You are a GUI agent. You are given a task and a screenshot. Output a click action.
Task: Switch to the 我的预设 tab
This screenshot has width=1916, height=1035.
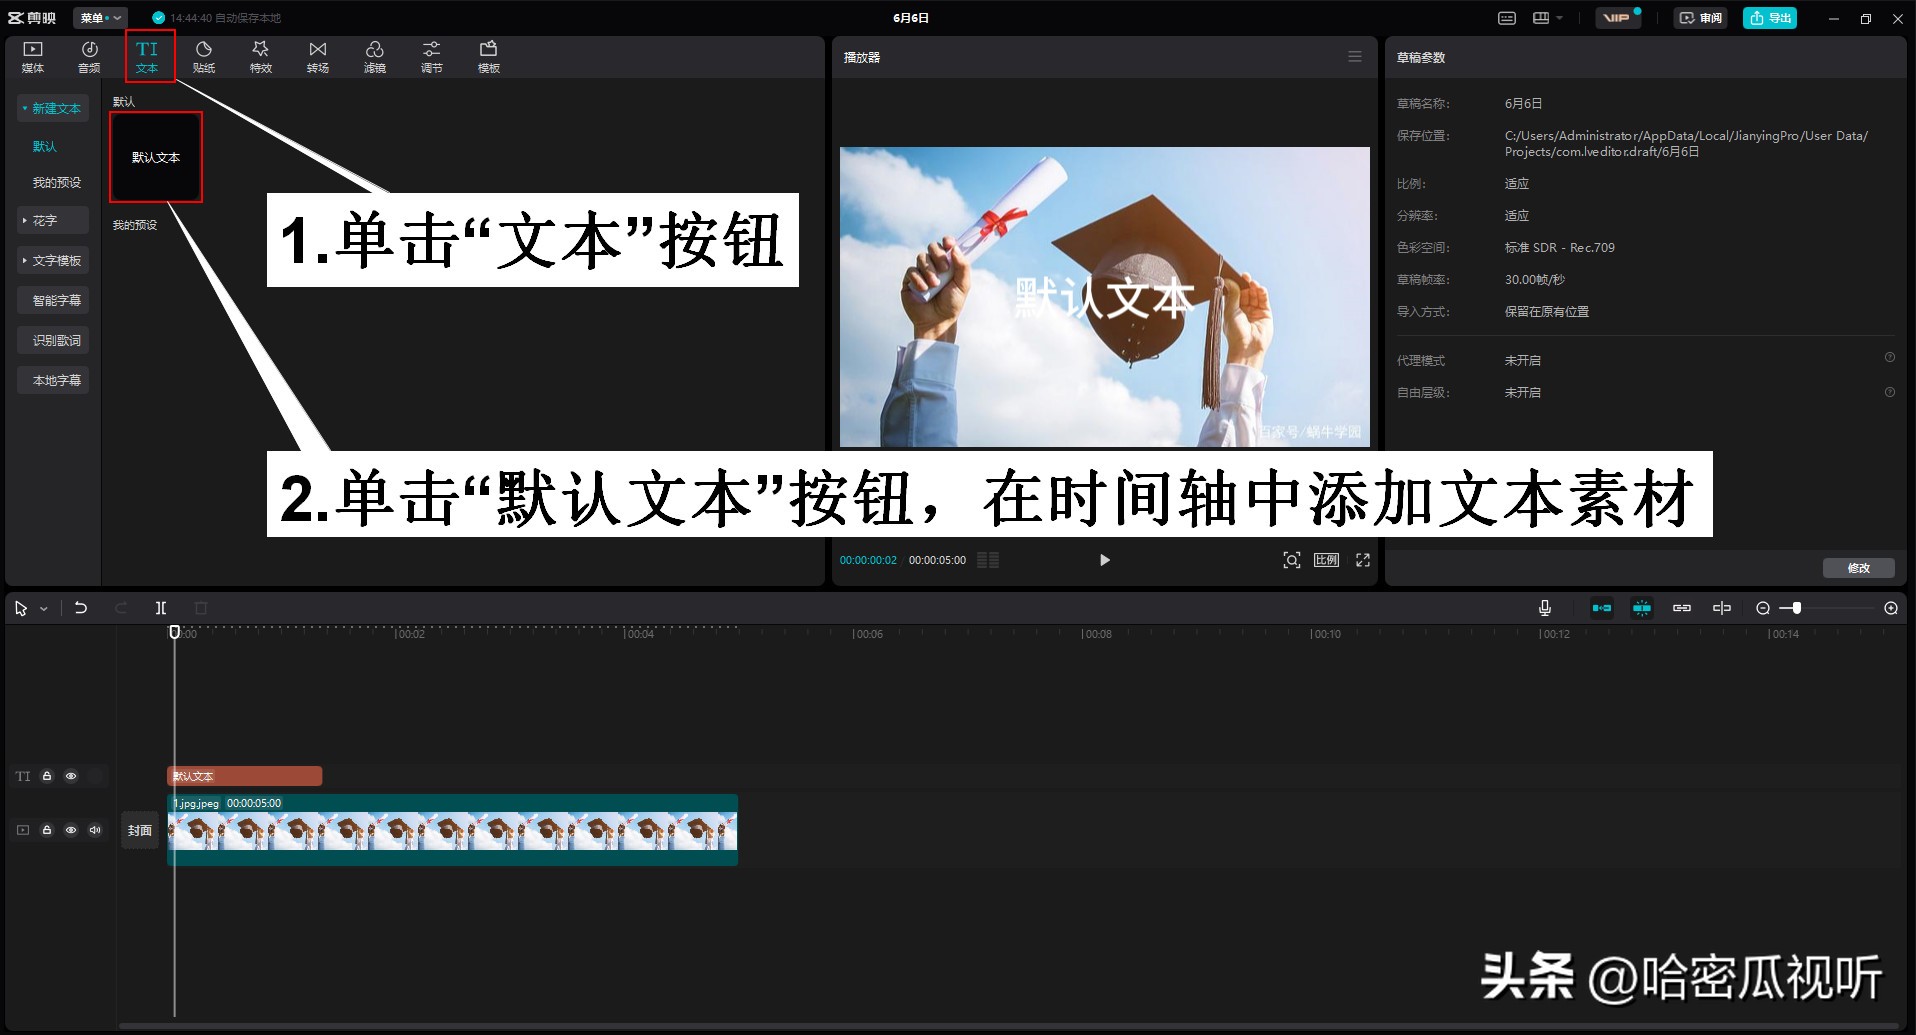(53, 182)
